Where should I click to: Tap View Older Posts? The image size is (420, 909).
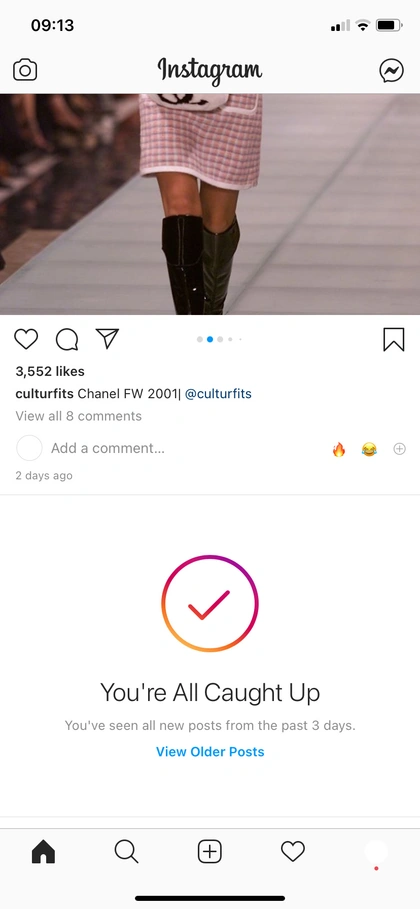pyautogui.click(x=210, y=752)
